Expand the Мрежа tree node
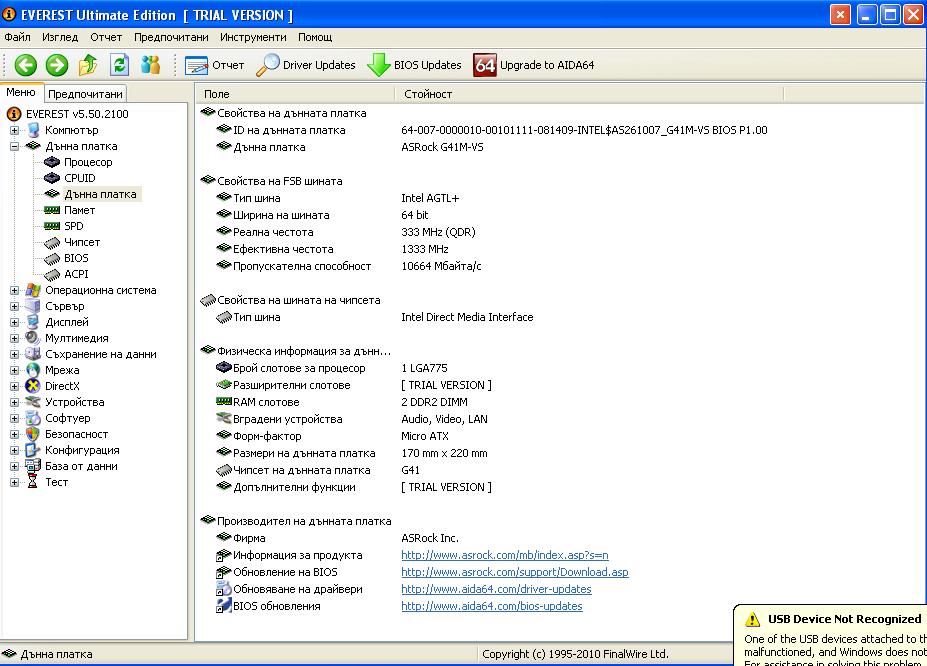 click(14, 370)
